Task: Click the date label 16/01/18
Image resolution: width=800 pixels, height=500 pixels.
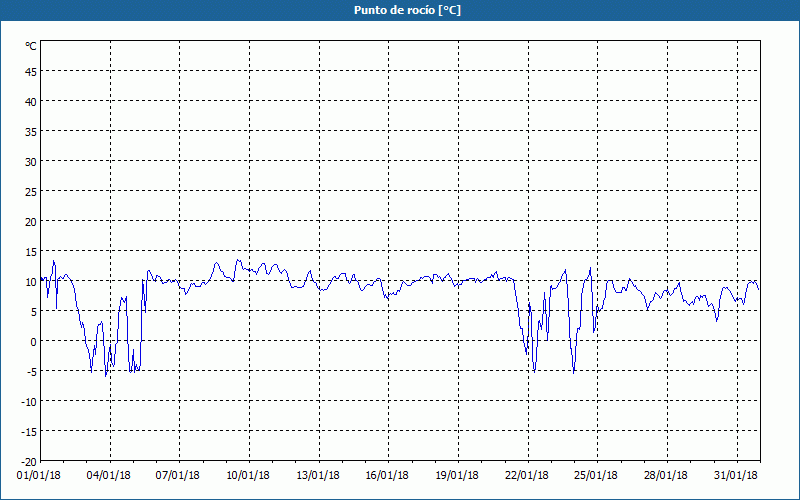Action: (387, 476)
